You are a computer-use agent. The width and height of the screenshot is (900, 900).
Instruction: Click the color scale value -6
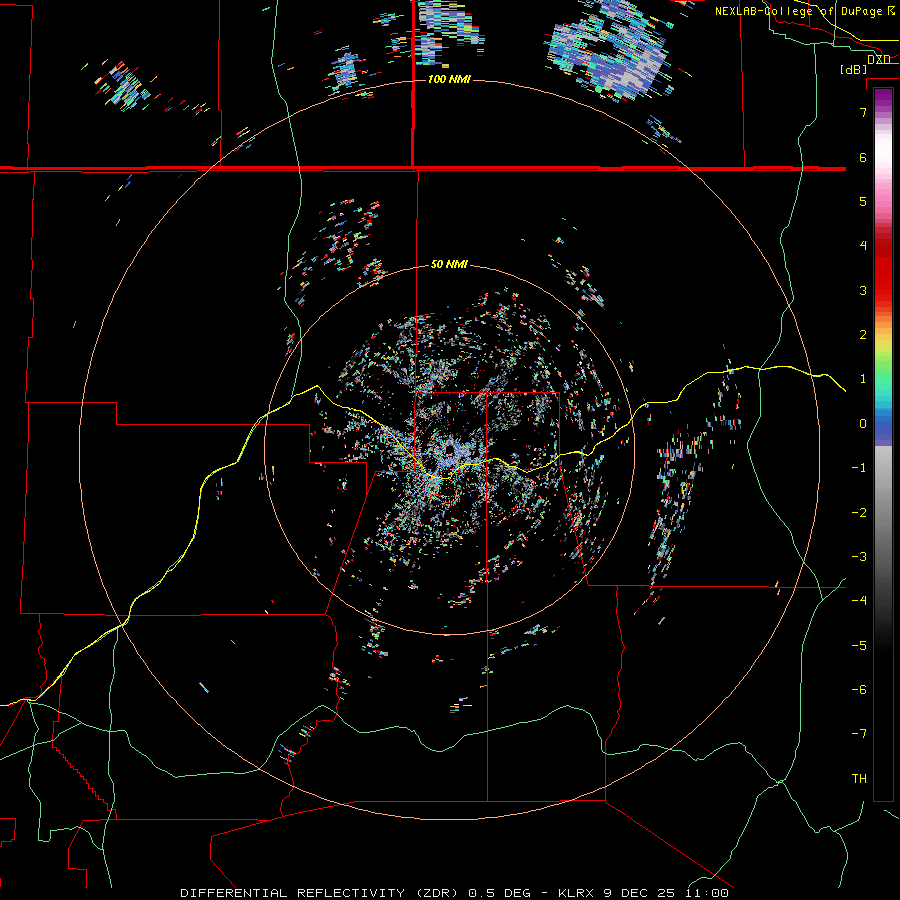coord(859,690)
